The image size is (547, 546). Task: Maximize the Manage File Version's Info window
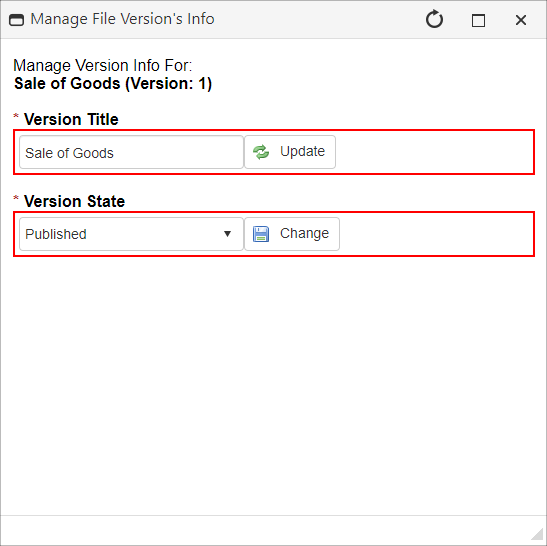(x=478, y=20)
